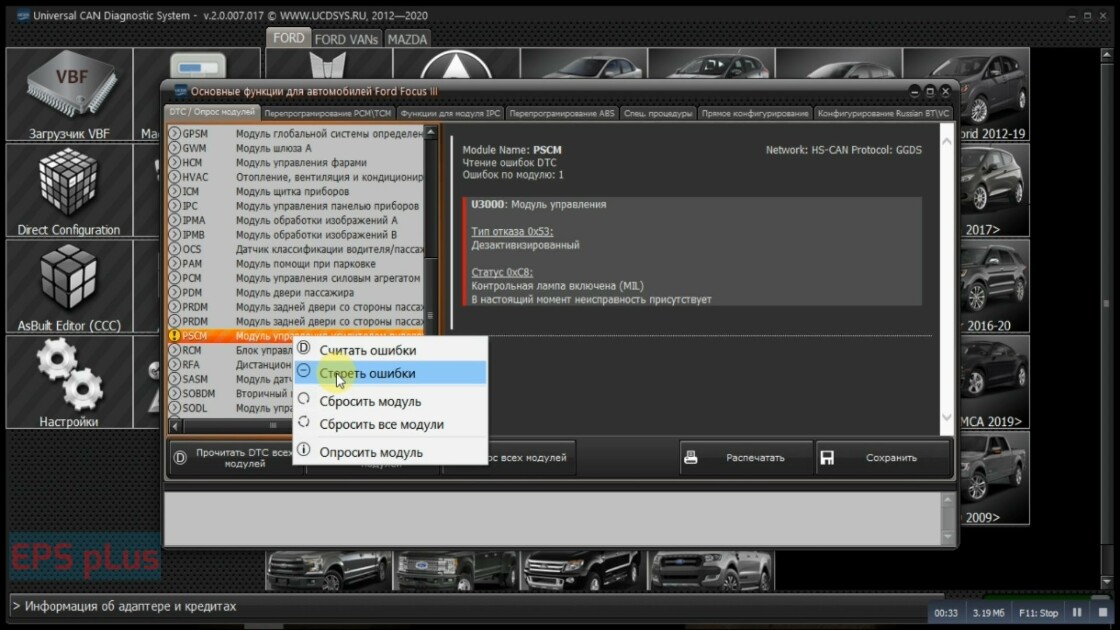Open the VBF loader (Загрузчик VBF)
This screenshot has height=630, width=1120.
tap(69, 94)
